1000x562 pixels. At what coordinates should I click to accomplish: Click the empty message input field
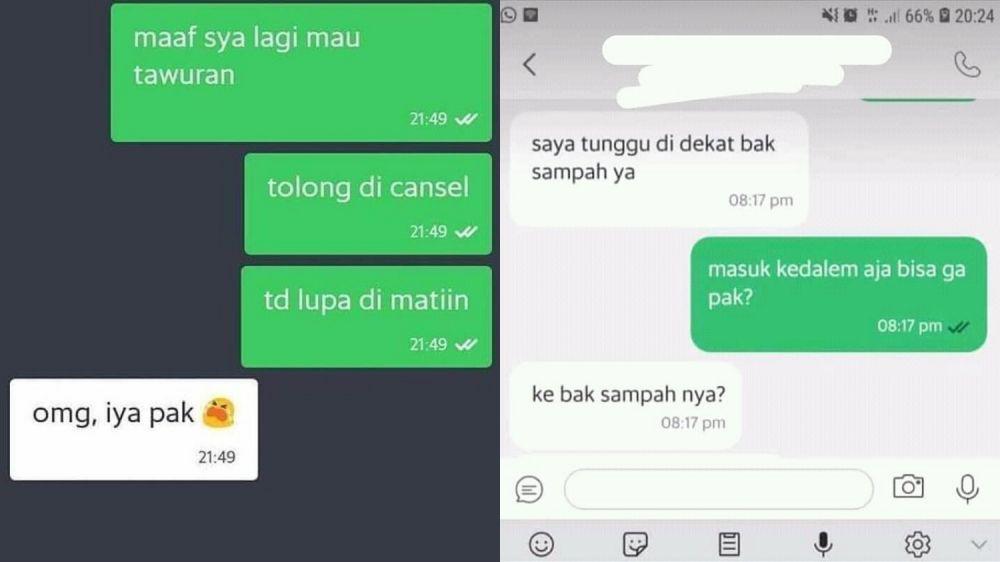pyautogui.click(x=718, y=489)
